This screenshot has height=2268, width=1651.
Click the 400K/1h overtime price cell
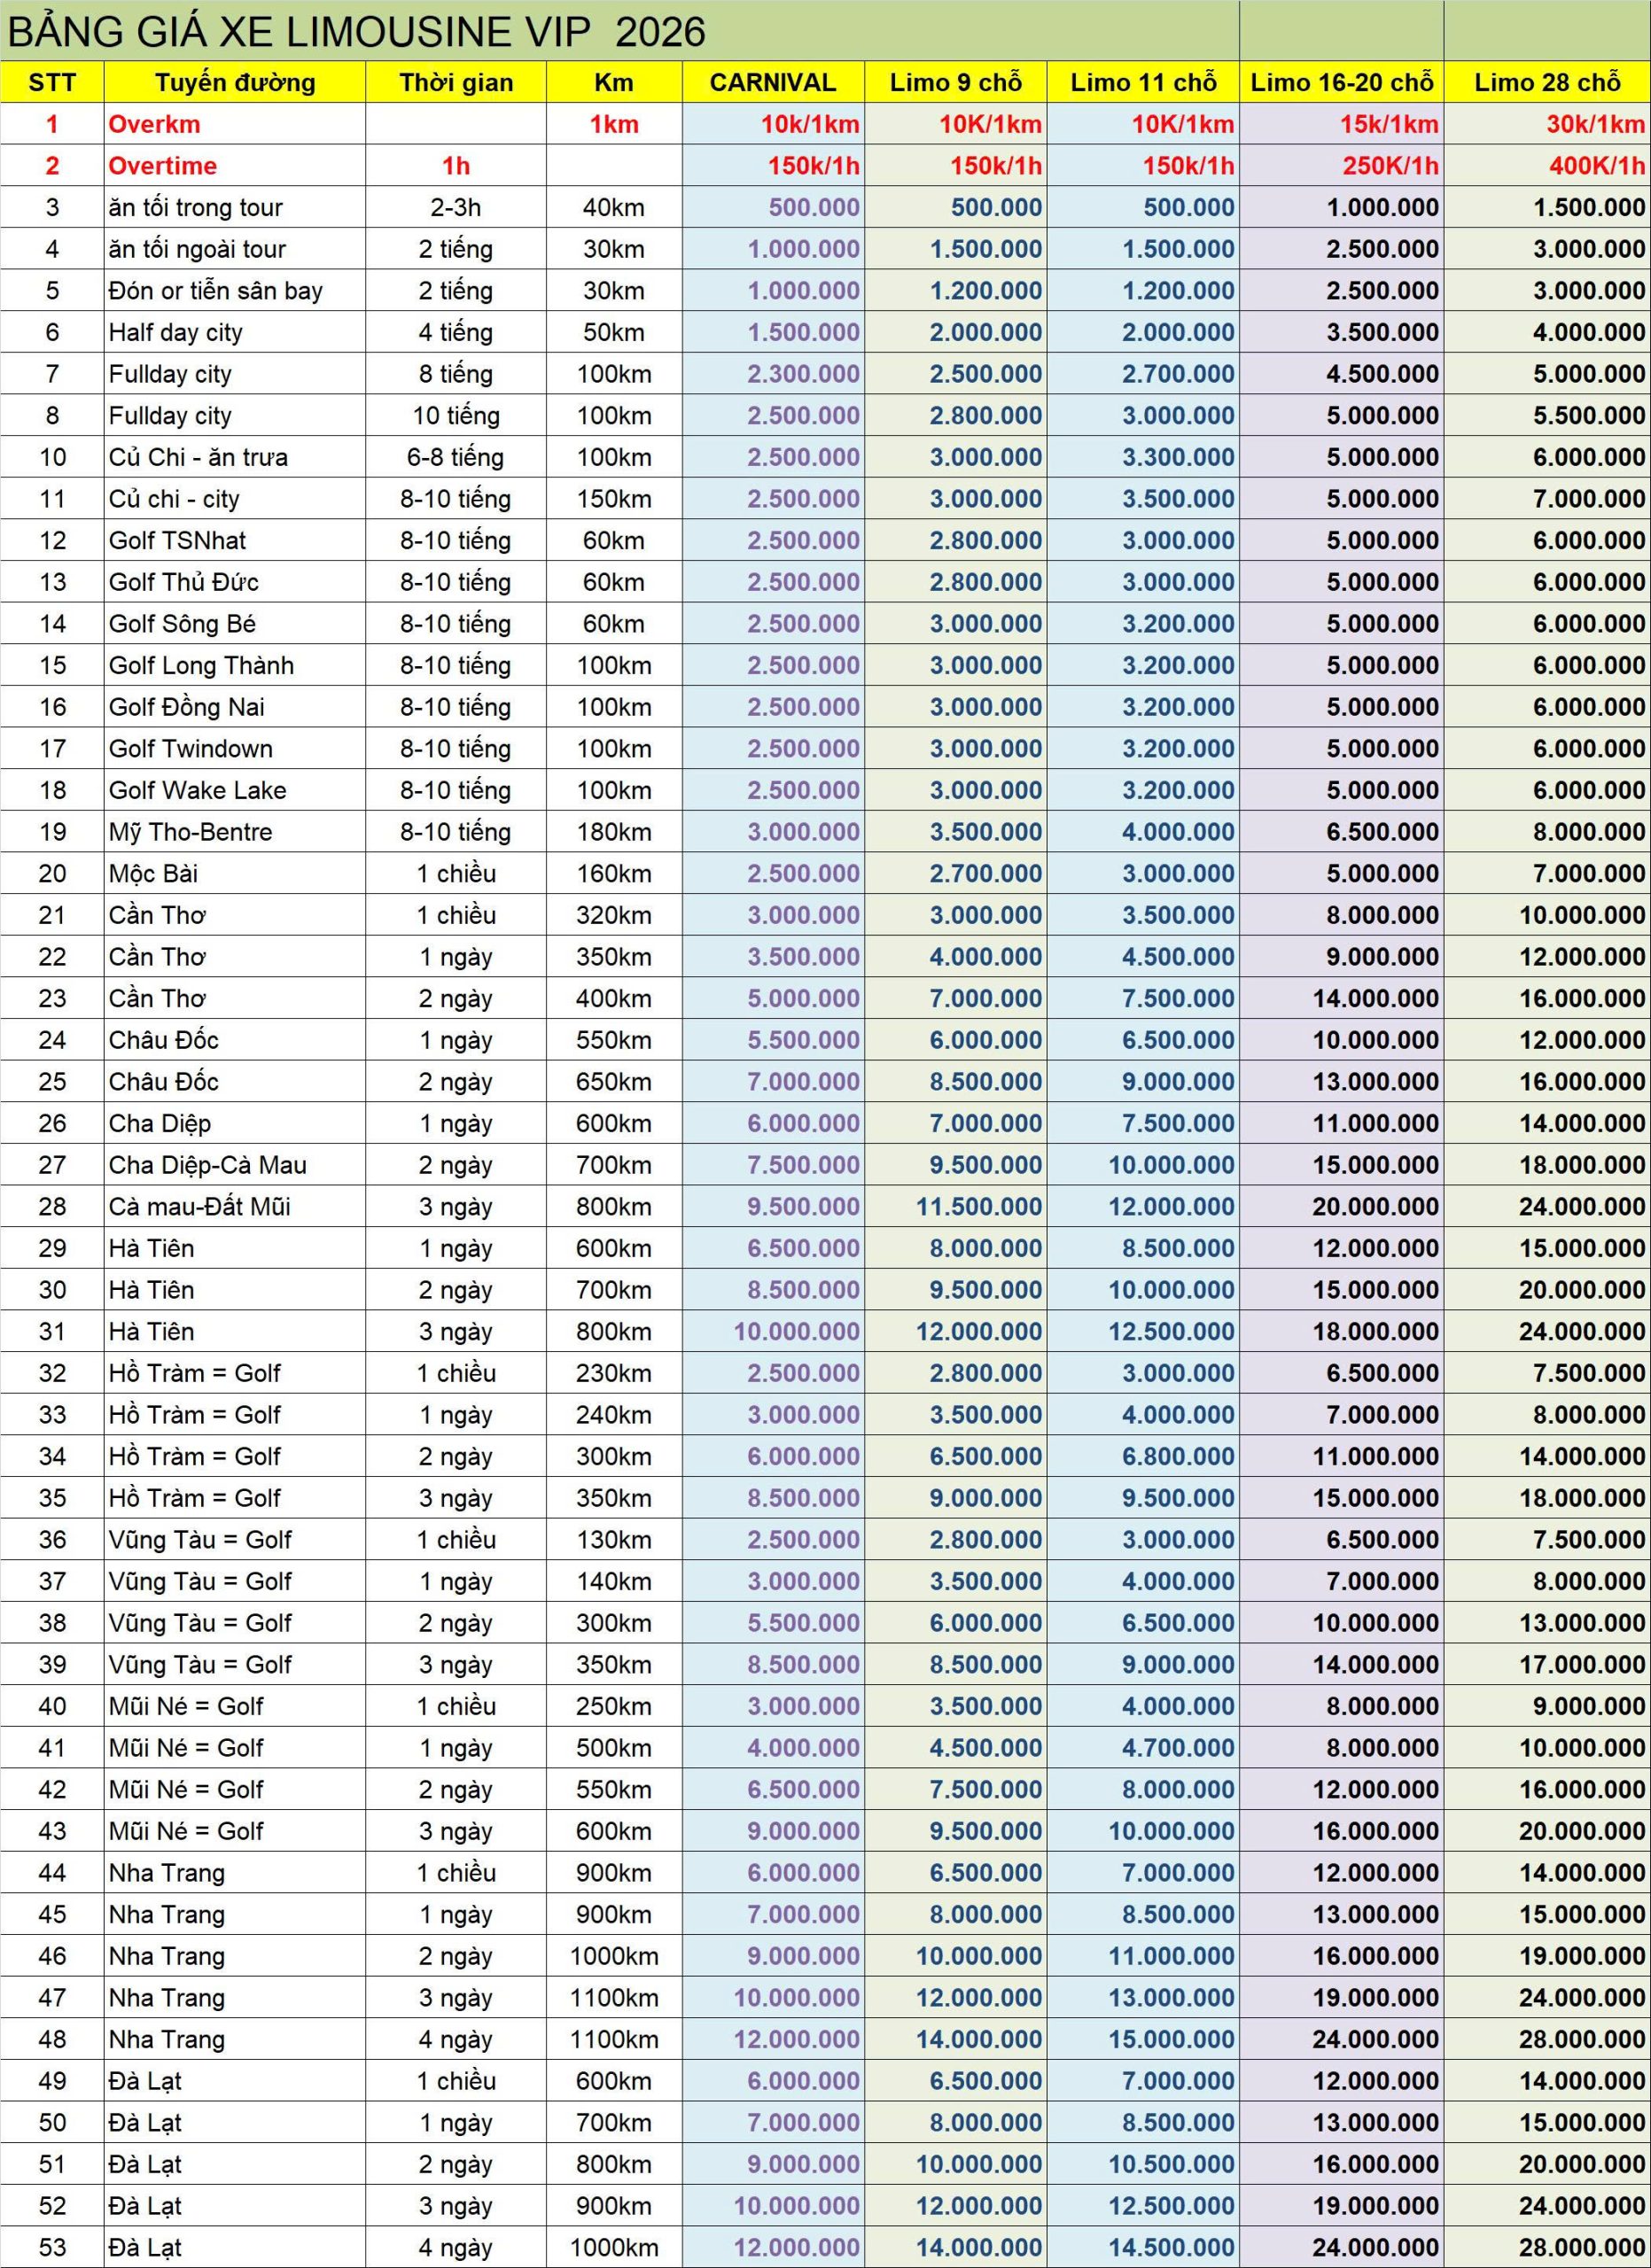point(1595,166)
